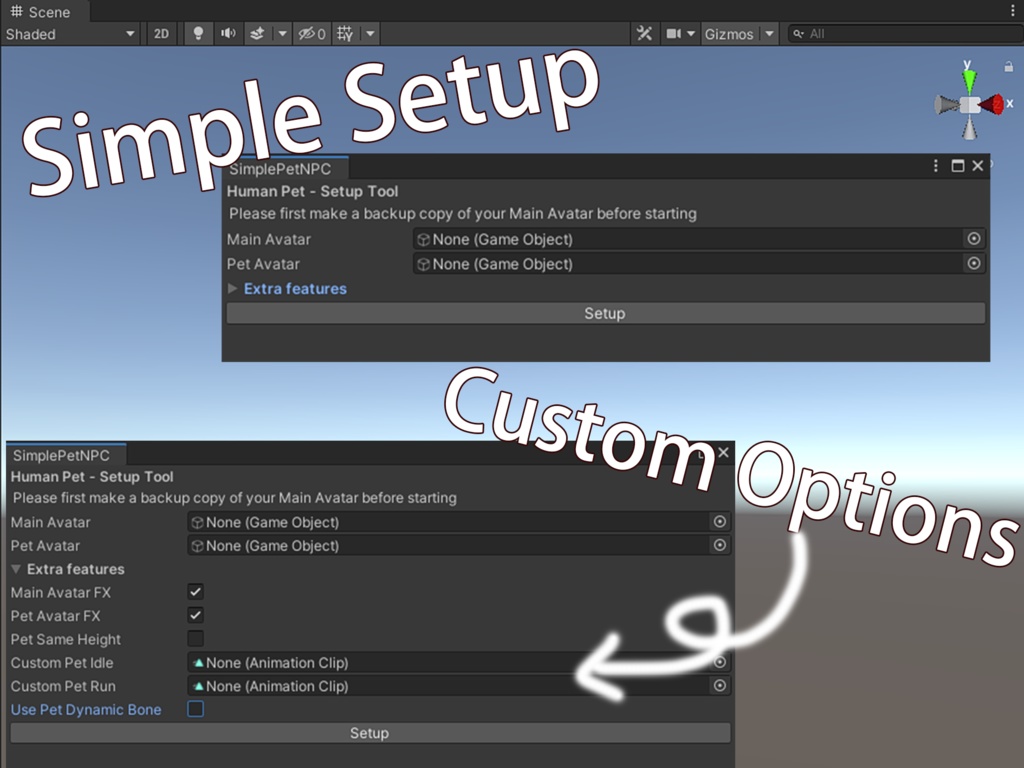Open grid options dropdown arrow

[370, 34]
